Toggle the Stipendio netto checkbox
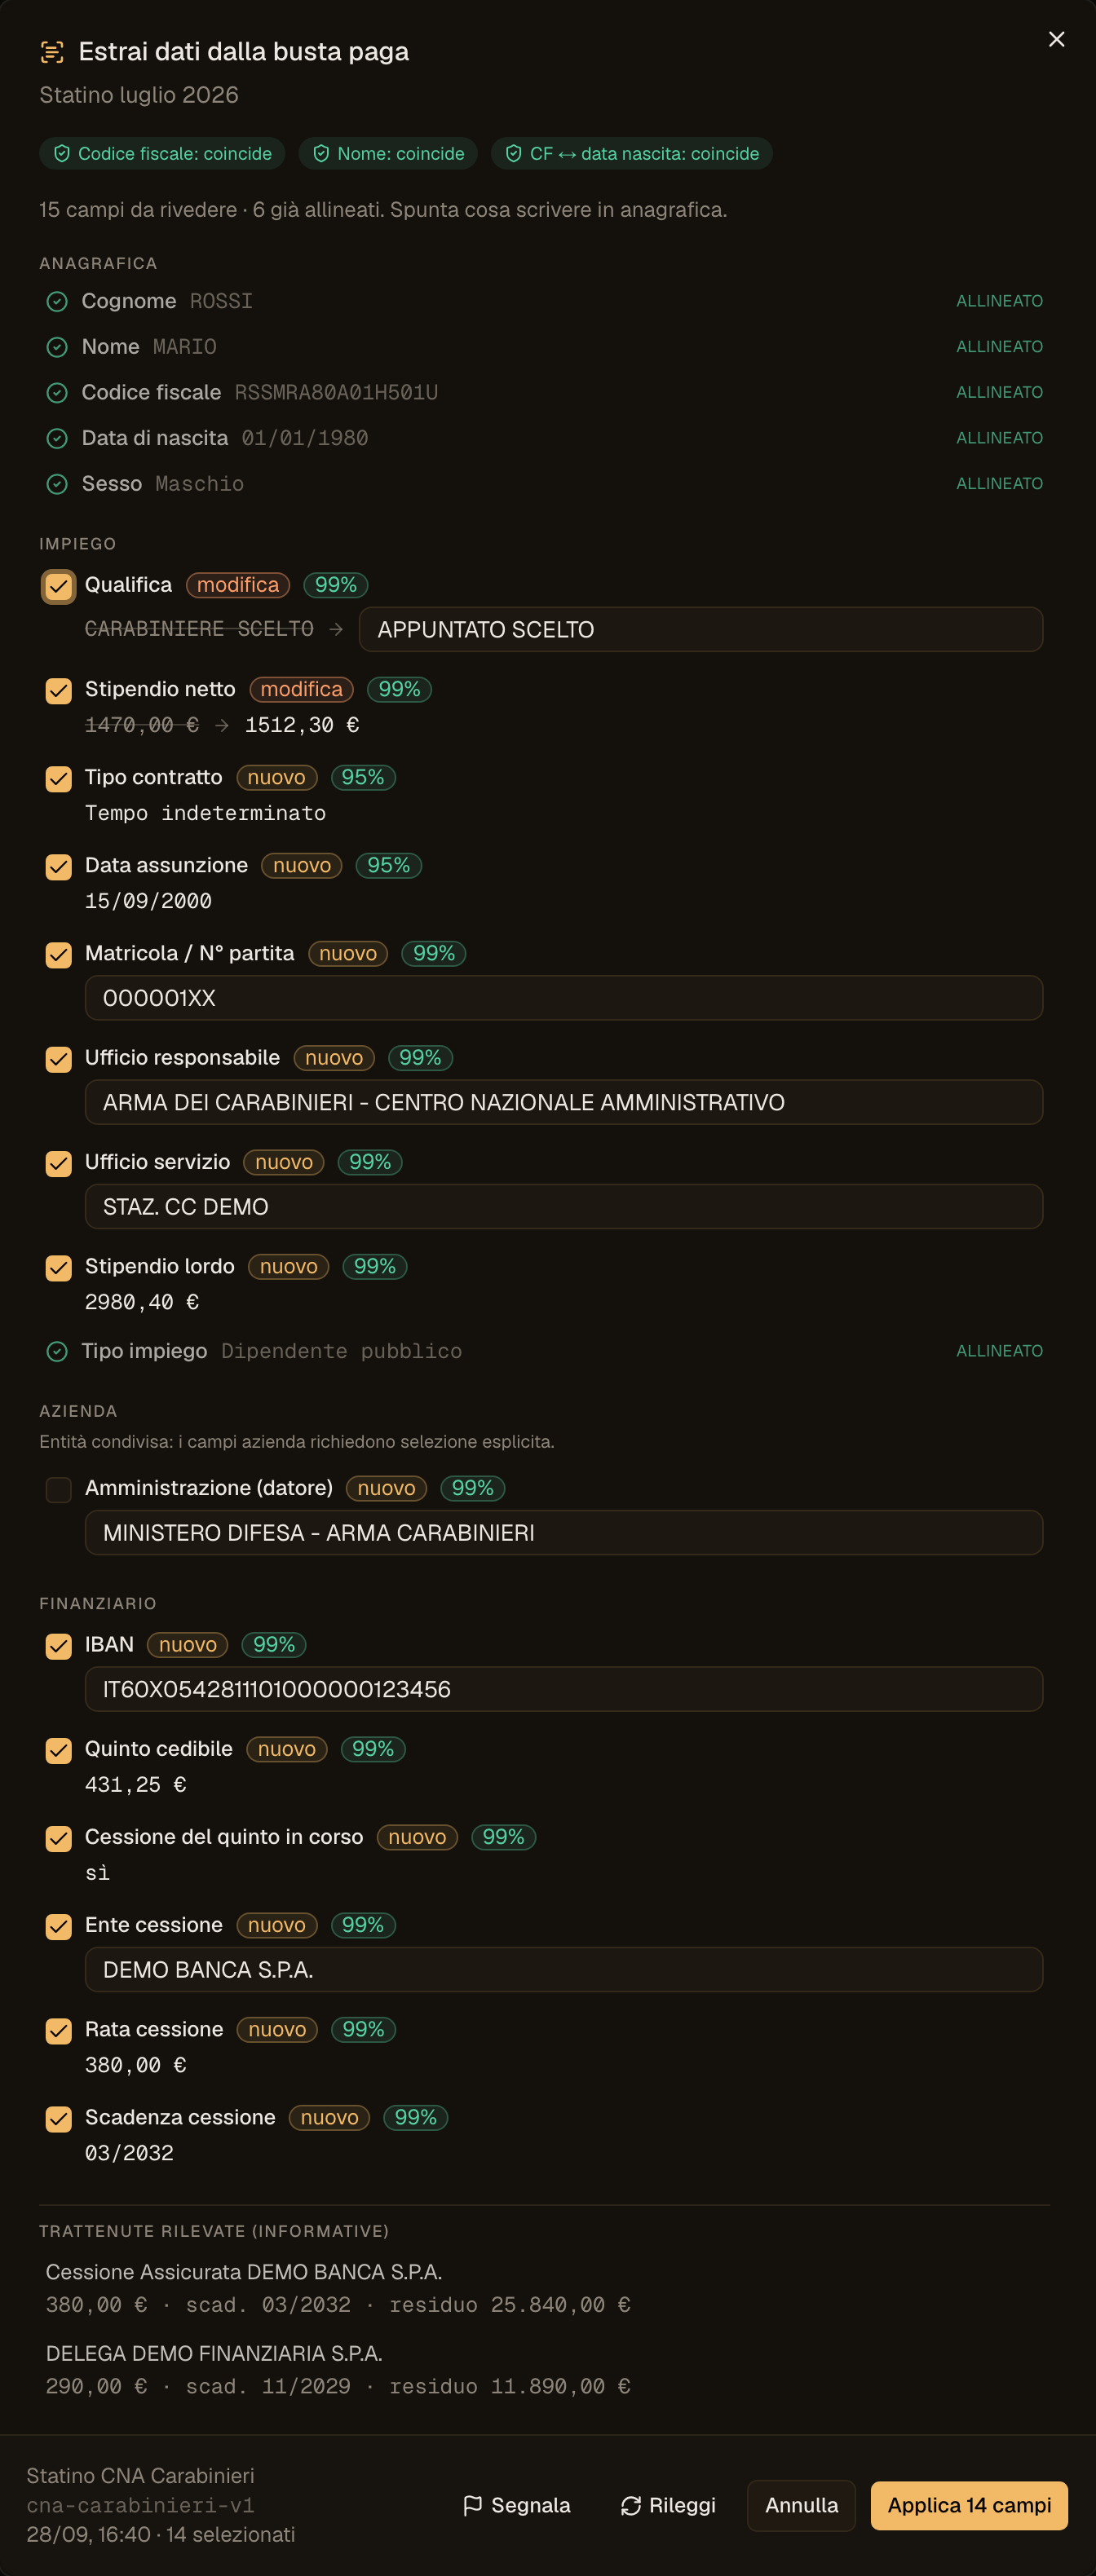The width and height of the screenshot is (1096, 2576). [x=59, y=690]
